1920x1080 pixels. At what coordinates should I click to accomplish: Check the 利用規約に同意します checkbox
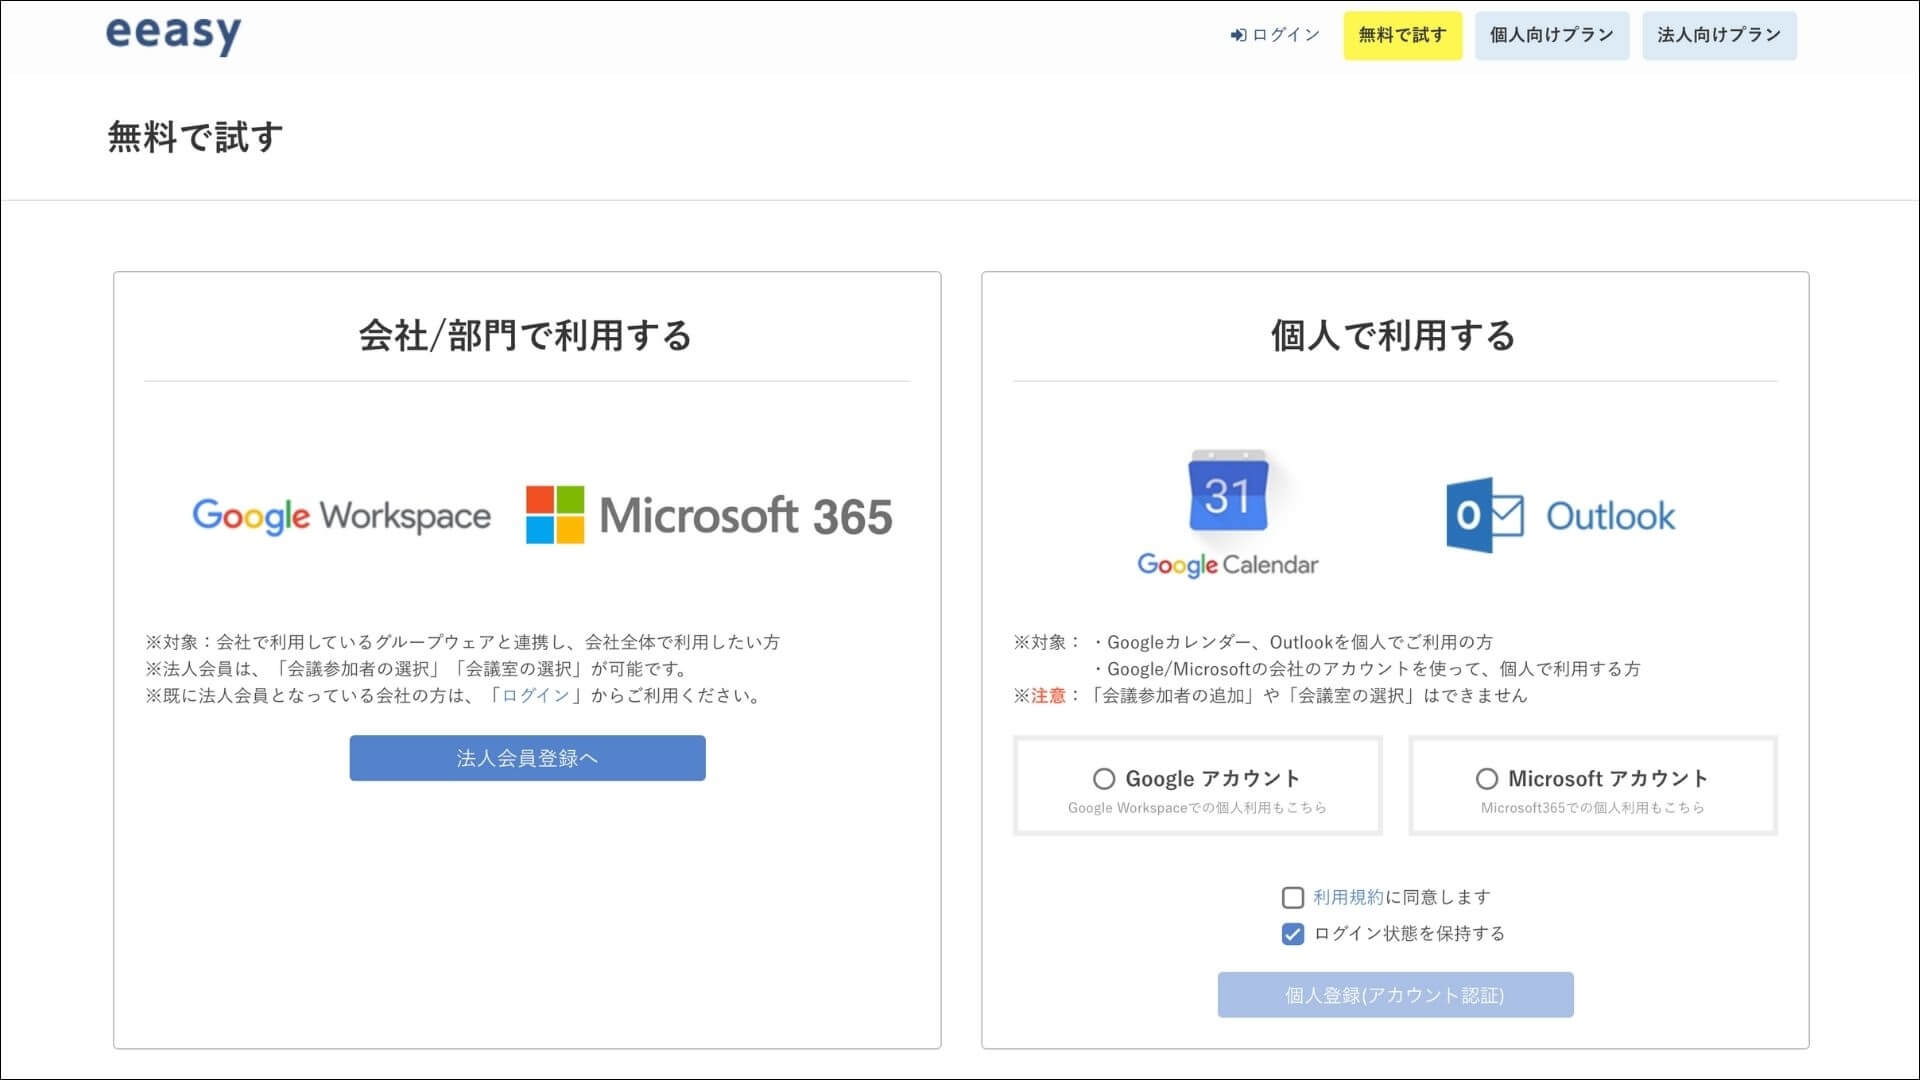(1294, 897)
